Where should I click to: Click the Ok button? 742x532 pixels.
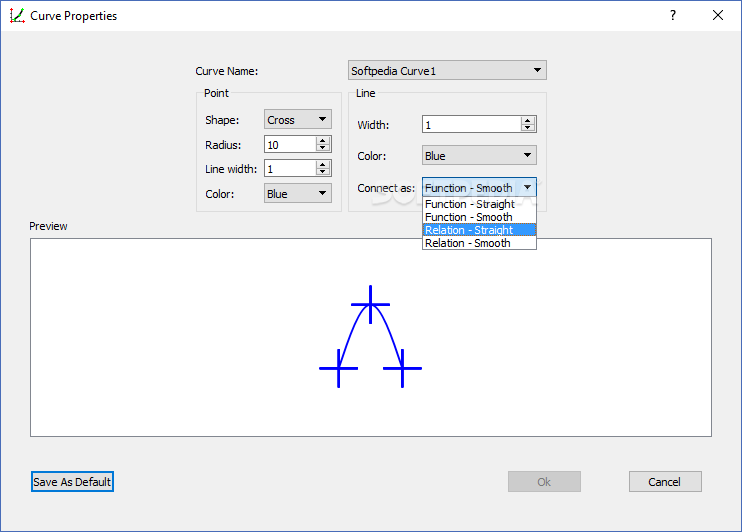coord(544,482)
